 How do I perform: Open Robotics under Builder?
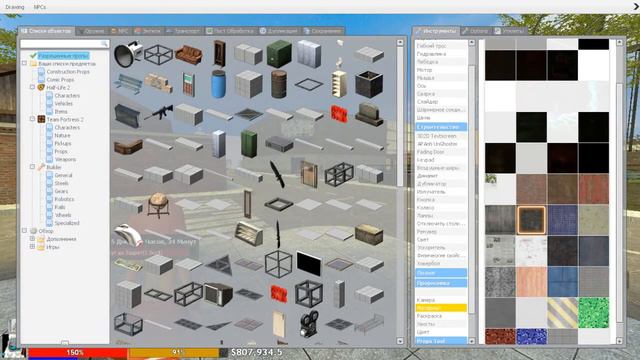pos(64,199)
